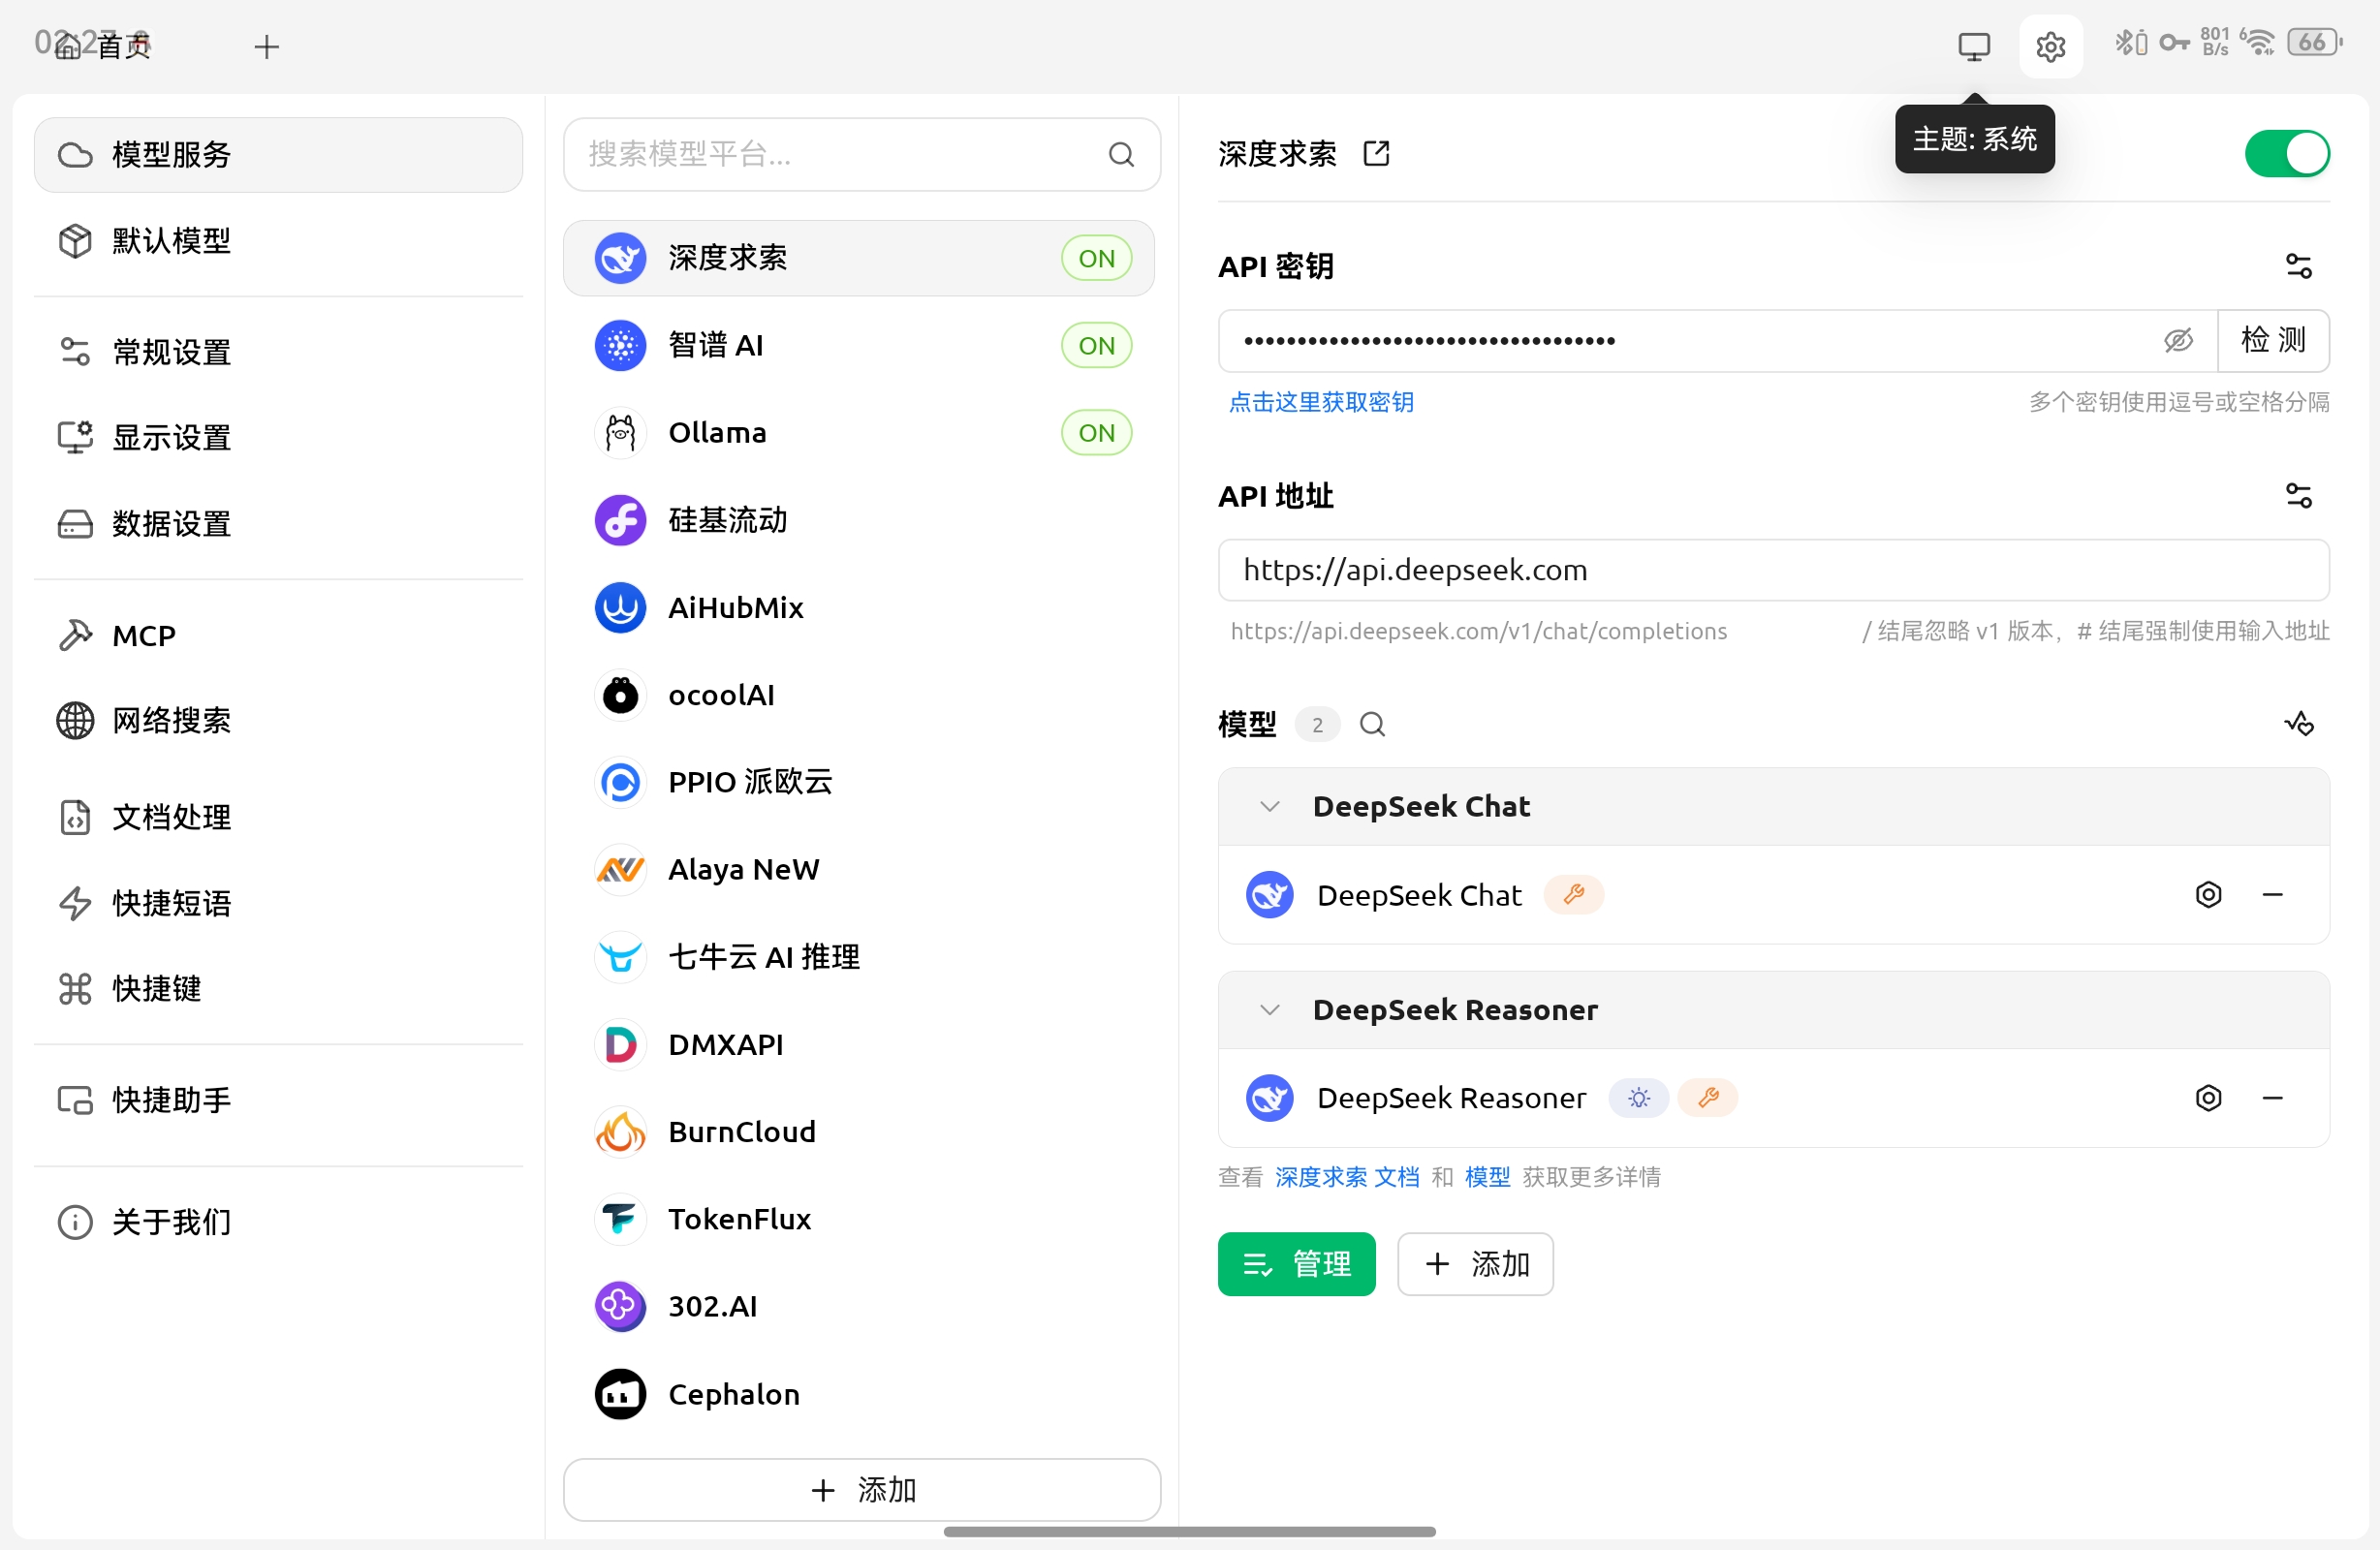Select the TokenFlux provider
Screen dimensions: 2380x1550
coord(858,1219)
